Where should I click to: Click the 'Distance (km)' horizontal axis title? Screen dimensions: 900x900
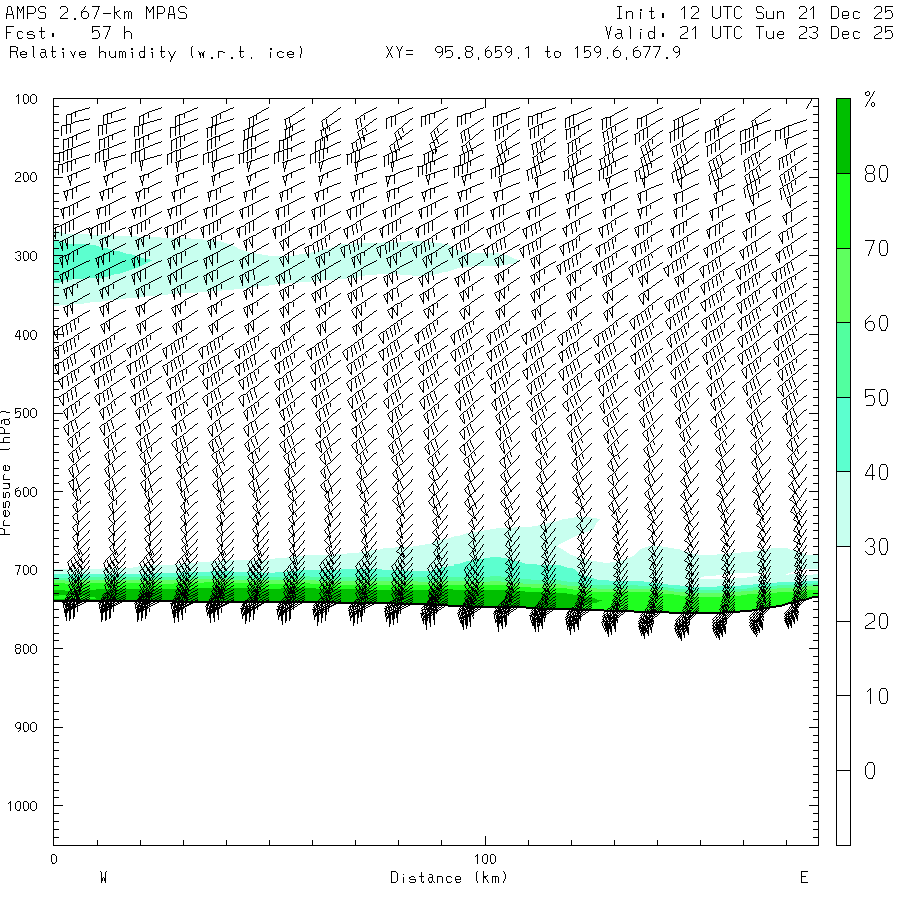(x=449, y=878)
